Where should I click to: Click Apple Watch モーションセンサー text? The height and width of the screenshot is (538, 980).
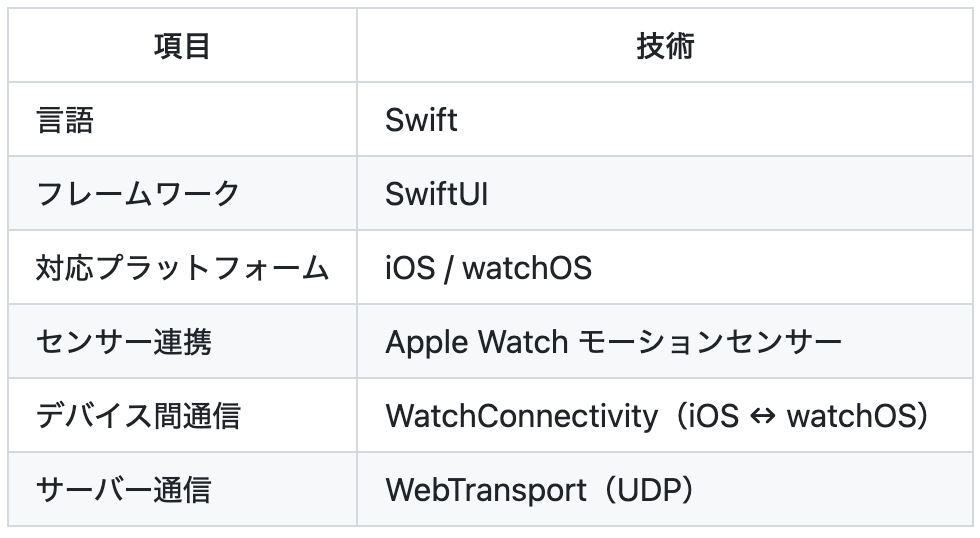(x=613, y=342)
